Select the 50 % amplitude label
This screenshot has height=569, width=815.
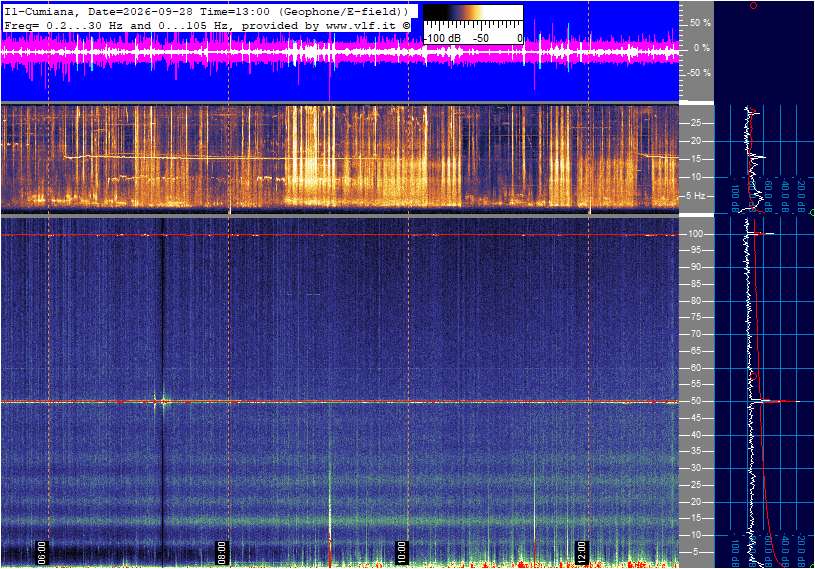[700, 23]
